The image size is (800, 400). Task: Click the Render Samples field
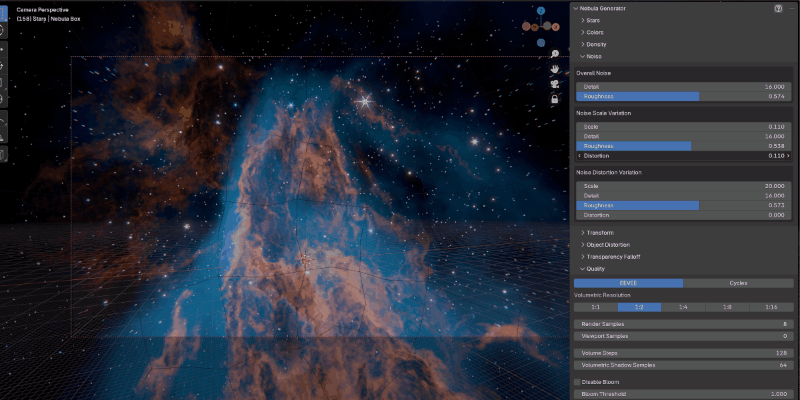pos(684,324)
